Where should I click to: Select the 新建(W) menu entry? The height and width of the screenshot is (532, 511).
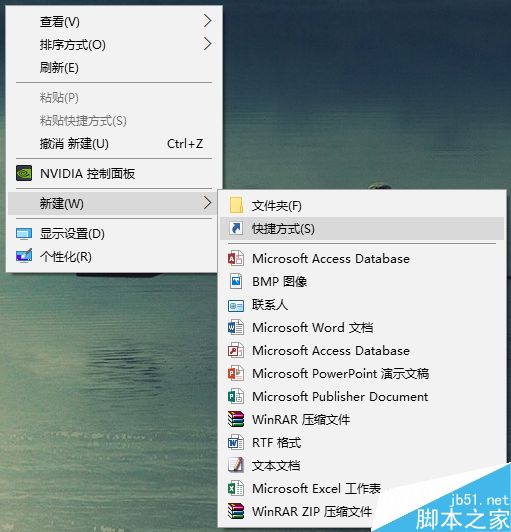[x=112, y=203]
